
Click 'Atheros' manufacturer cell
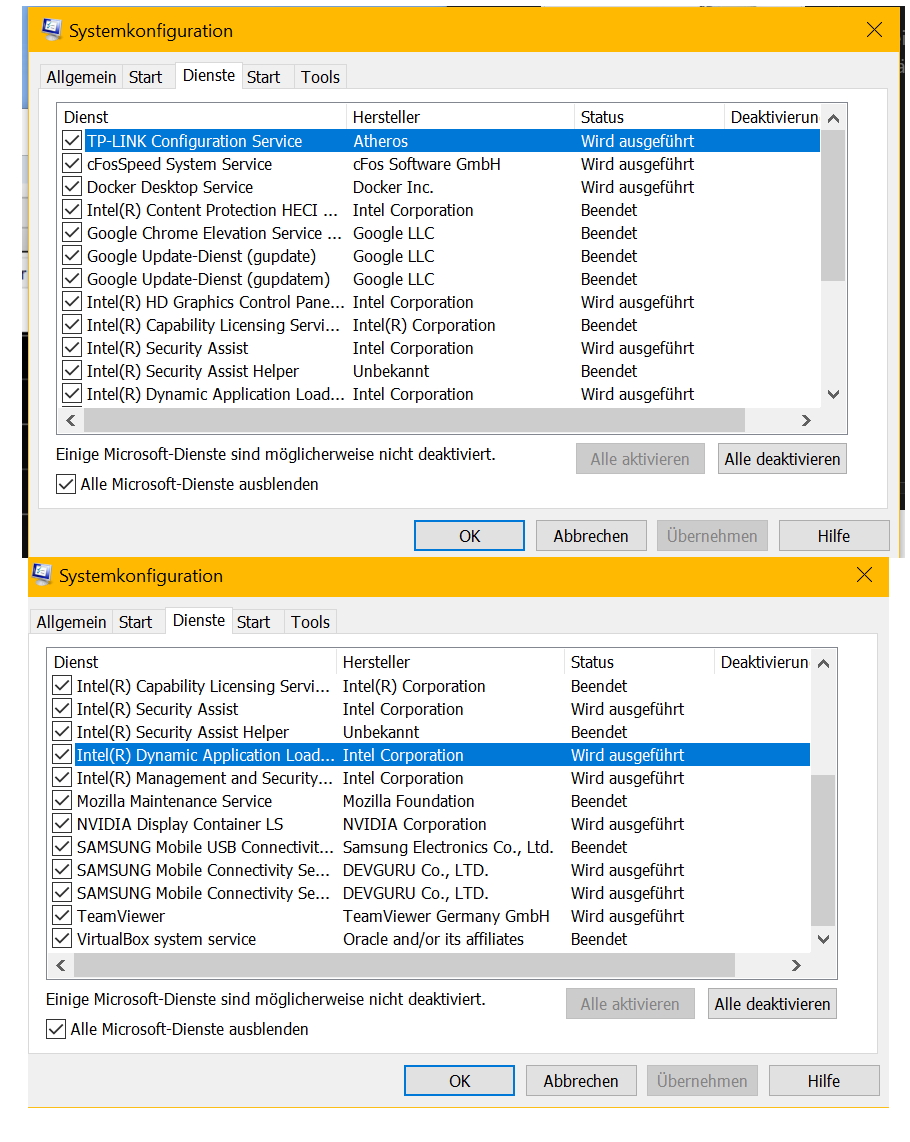click(x=380, y=141)
